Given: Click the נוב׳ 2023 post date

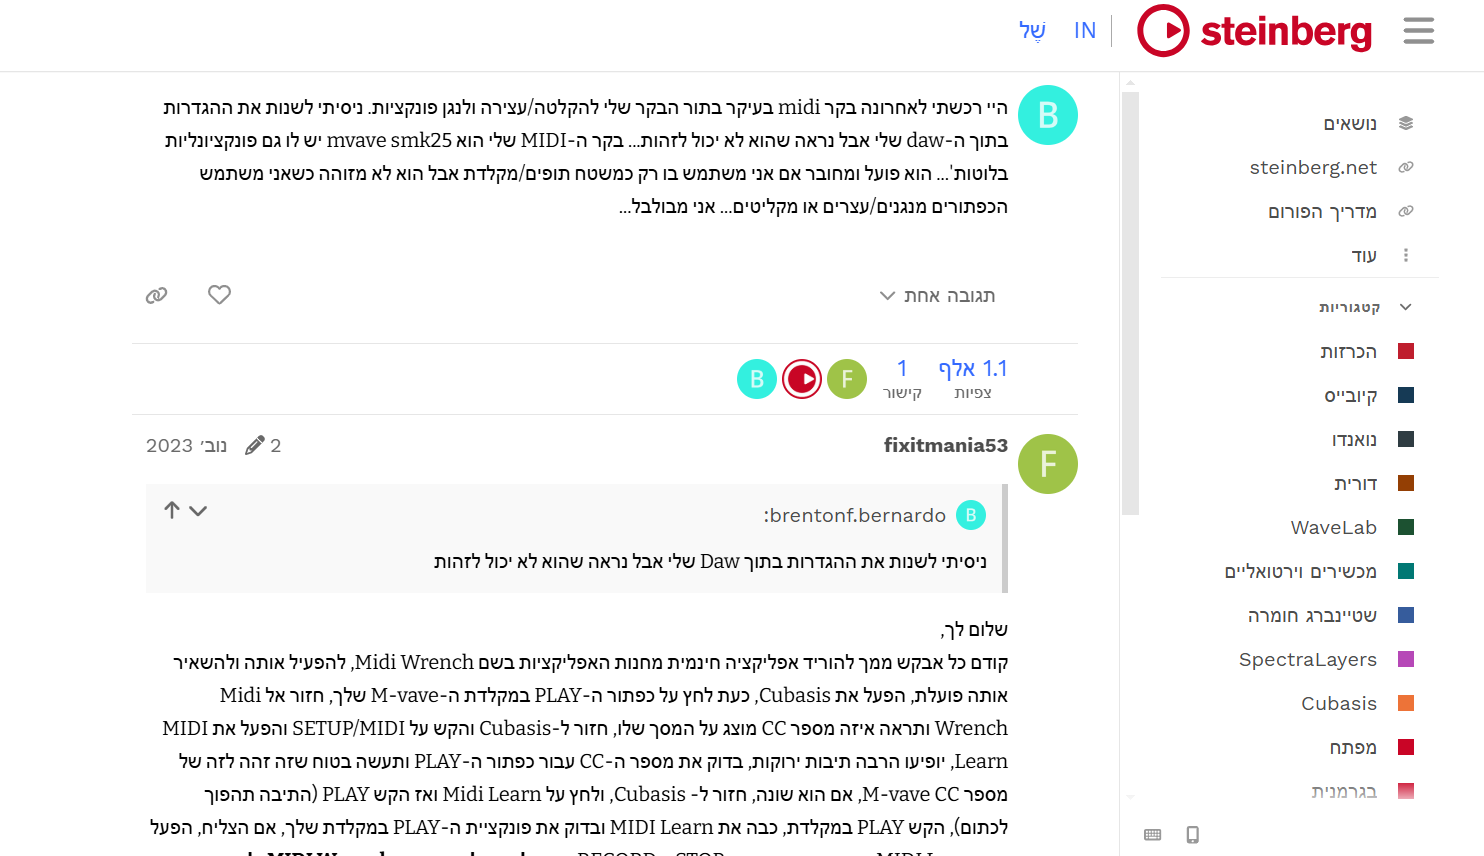Looking at the screenshot, I should pos(186,445).
